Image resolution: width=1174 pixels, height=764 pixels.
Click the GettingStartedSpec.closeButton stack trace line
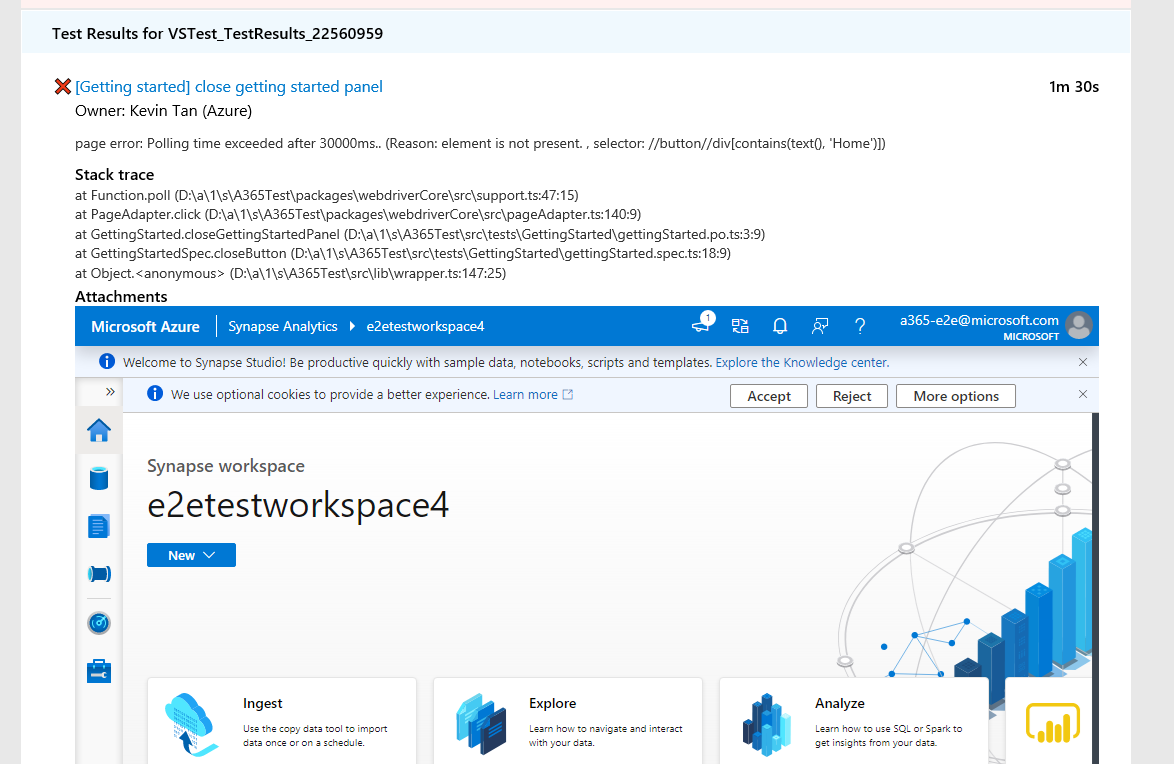pyautogui.click(x=403, y=254)
